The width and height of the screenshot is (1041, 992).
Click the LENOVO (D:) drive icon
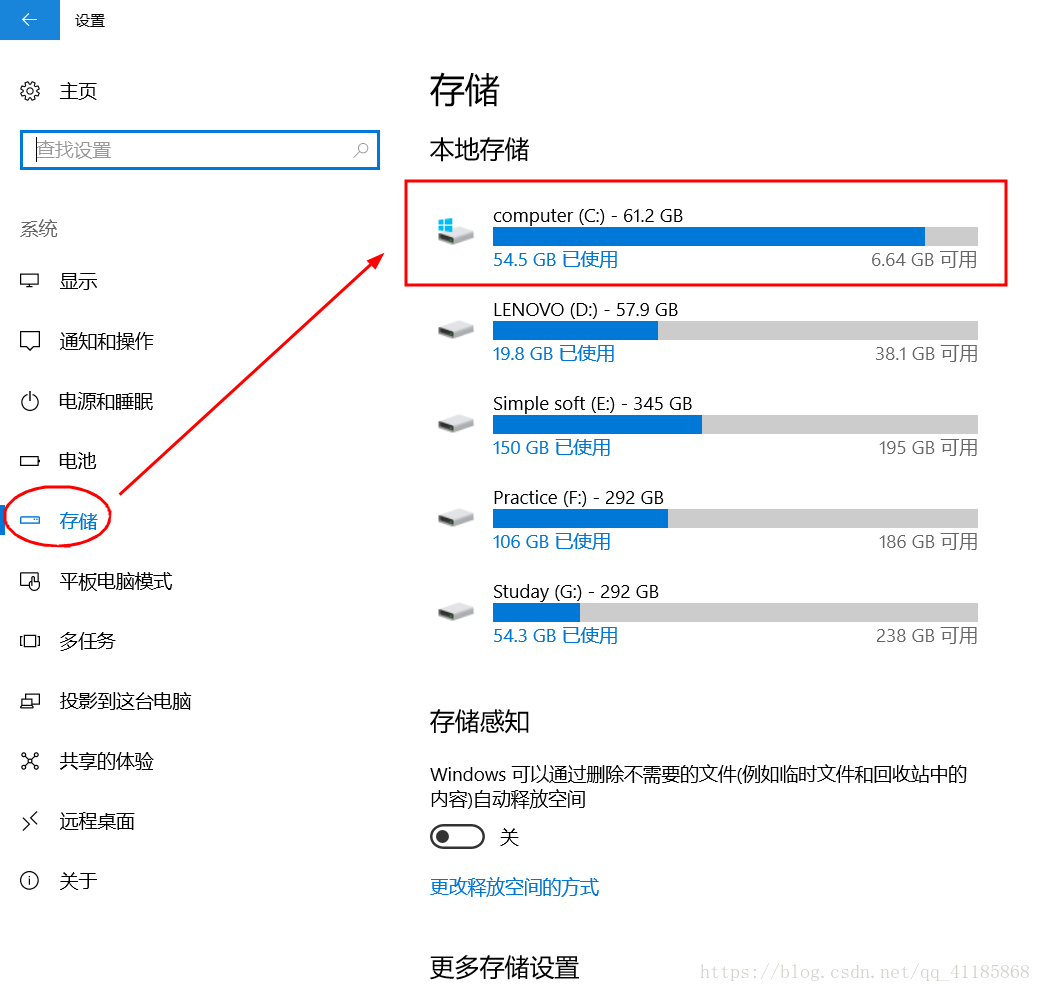pos(455,329)
